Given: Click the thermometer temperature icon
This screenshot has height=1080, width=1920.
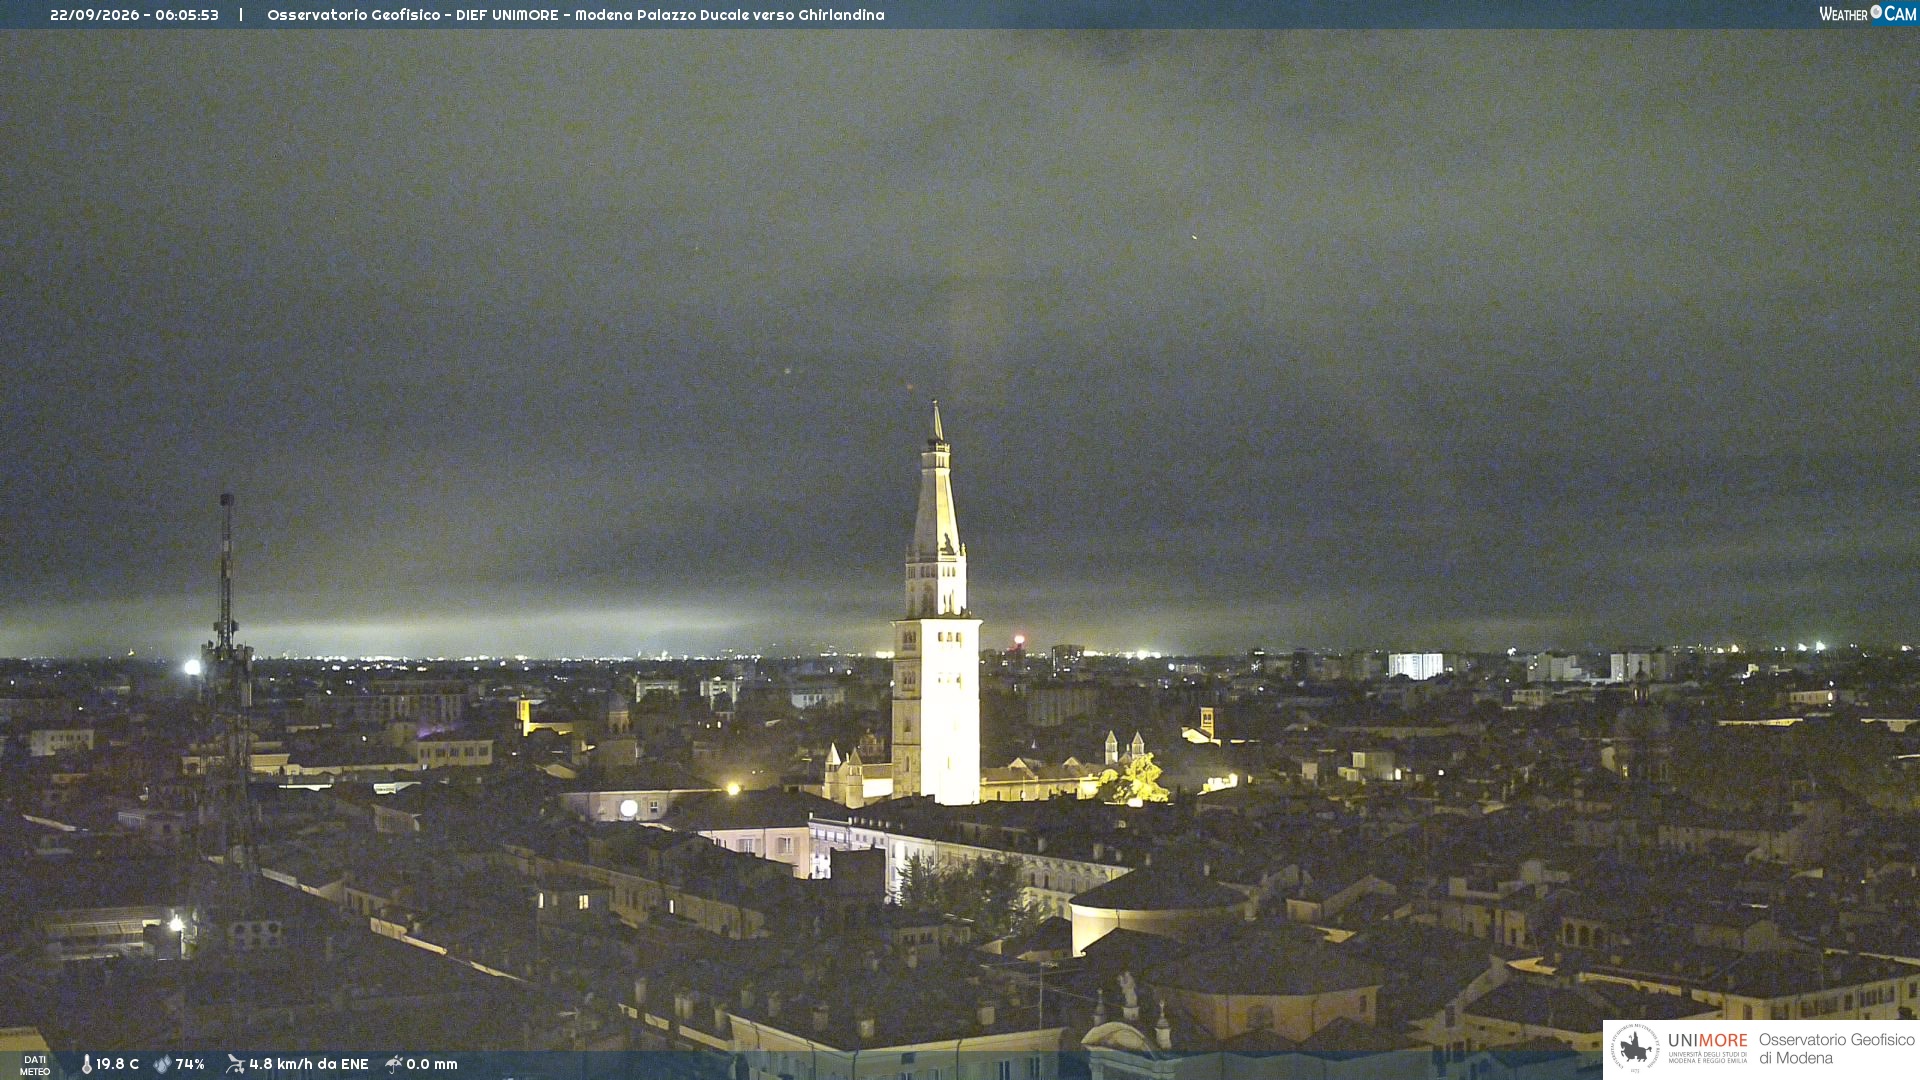Looking at the screenshot, I should click(87, 1064).
